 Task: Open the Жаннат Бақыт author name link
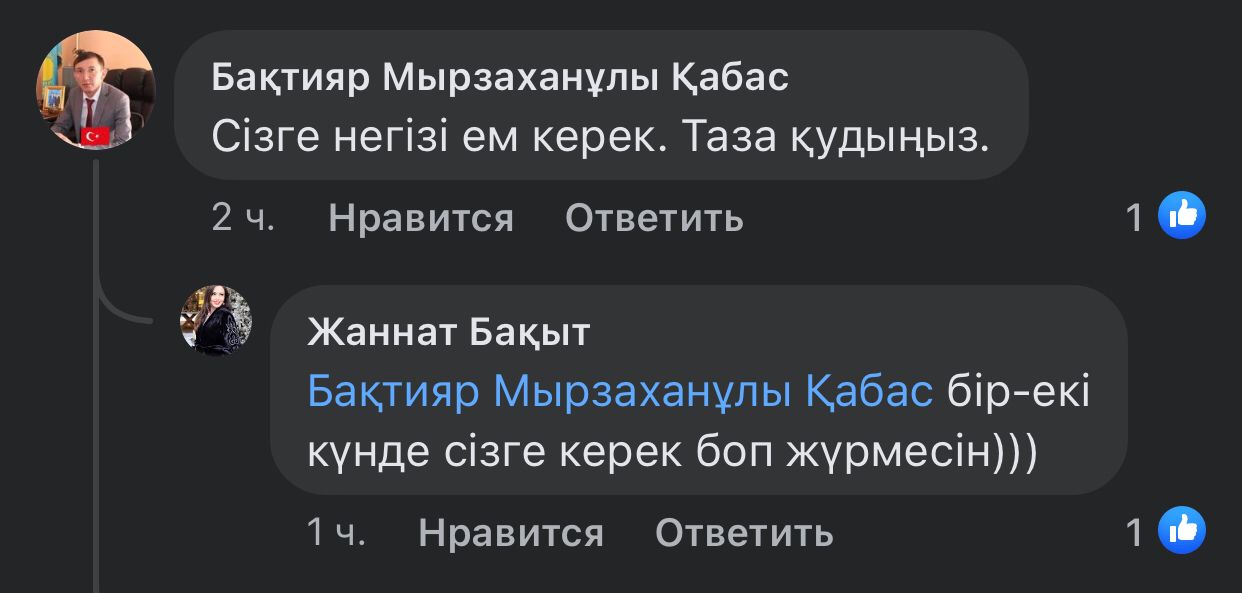448,332
